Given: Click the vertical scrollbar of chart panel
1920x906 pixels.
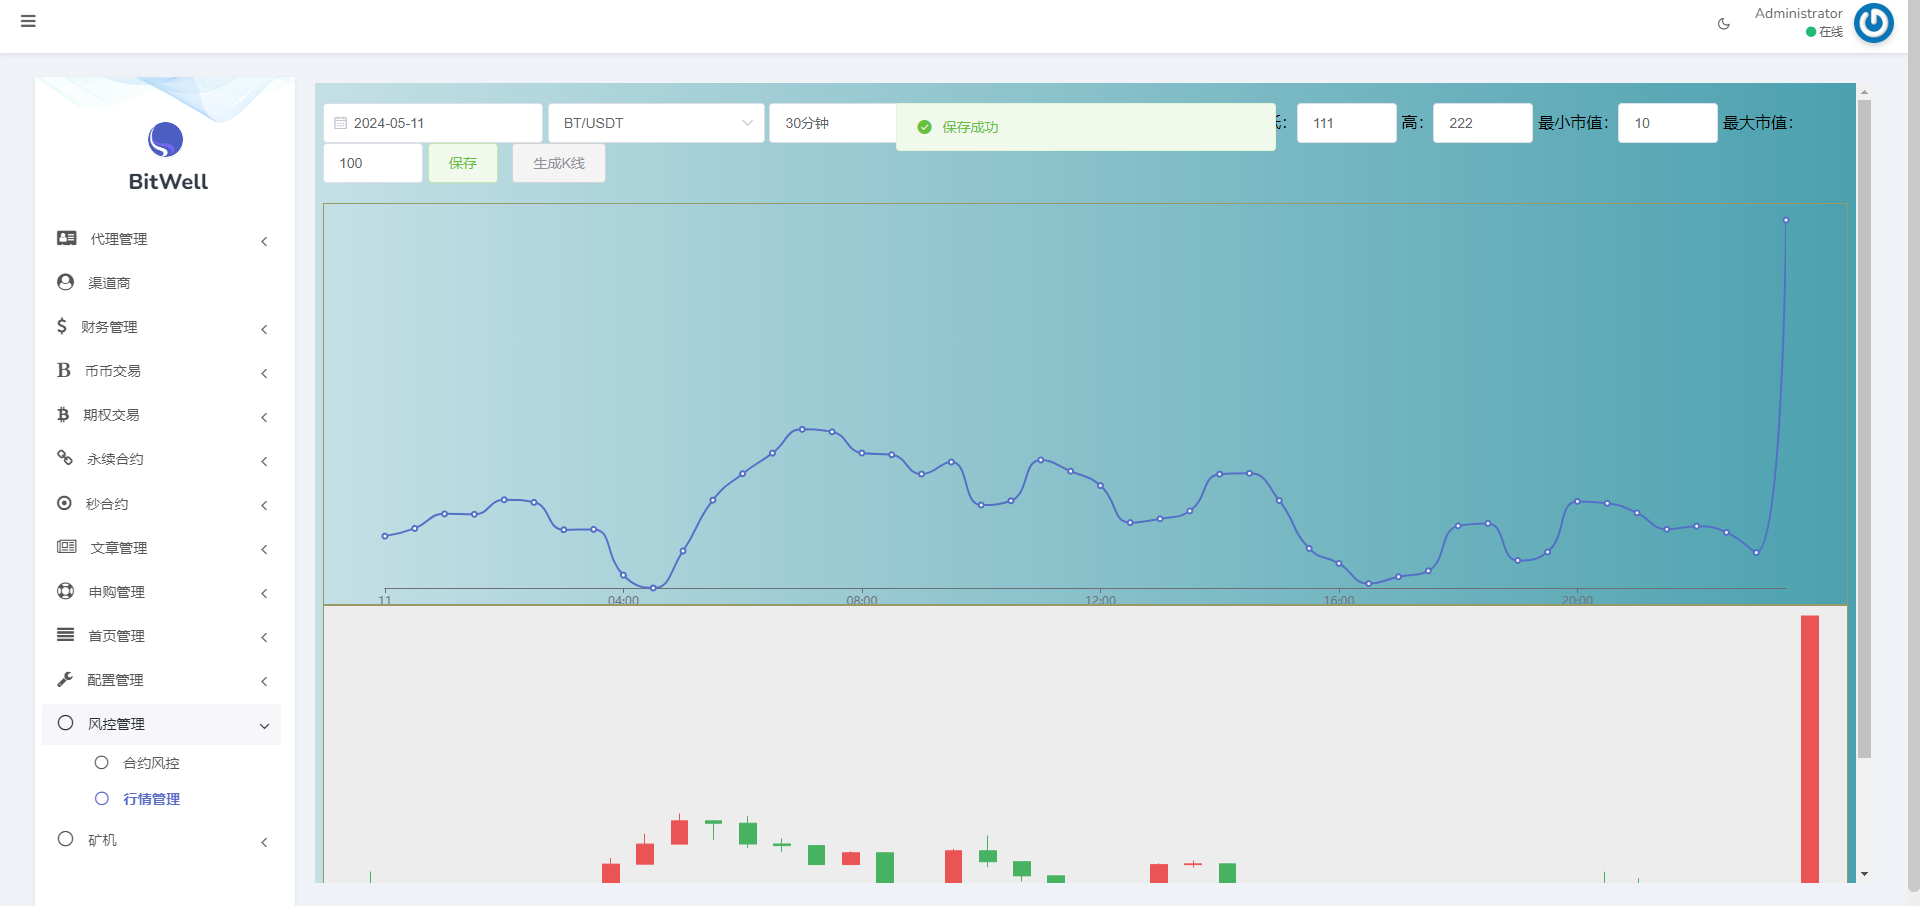Looking at the screenshot, I should (x=1864, y=430).
